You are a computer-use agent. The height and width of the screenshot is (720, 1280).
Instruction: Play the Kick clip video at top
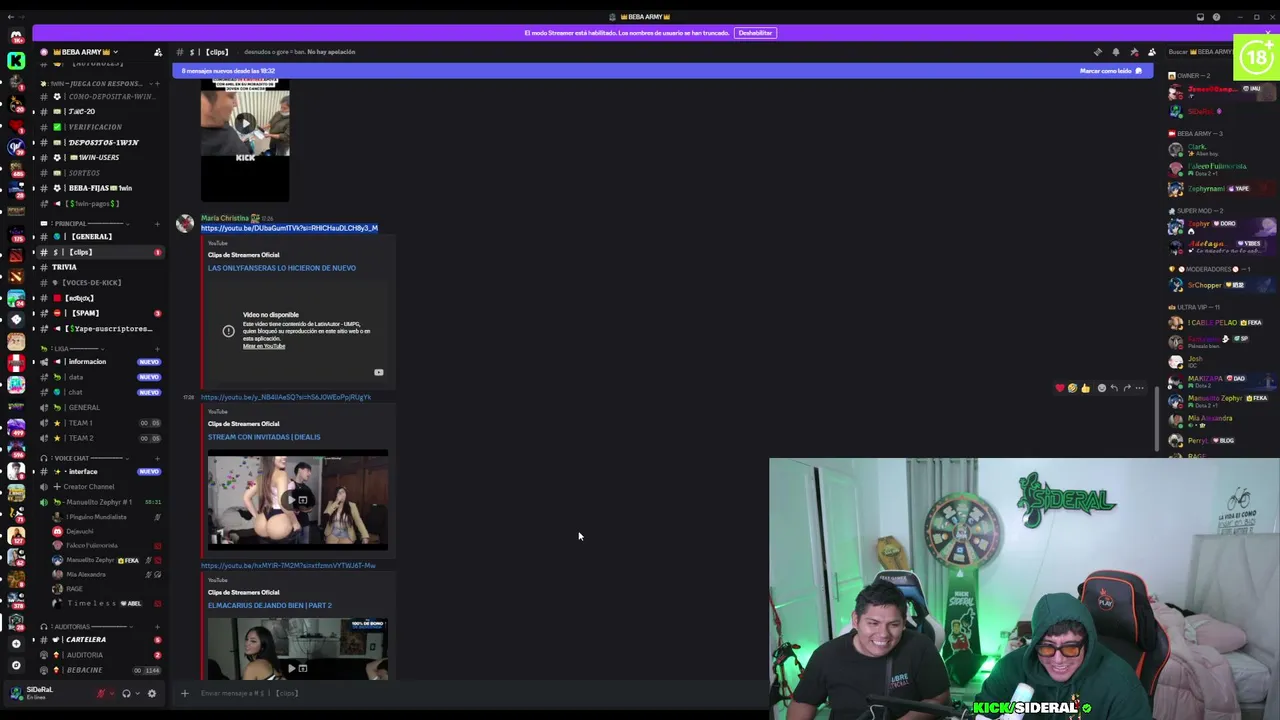point(245,125)
